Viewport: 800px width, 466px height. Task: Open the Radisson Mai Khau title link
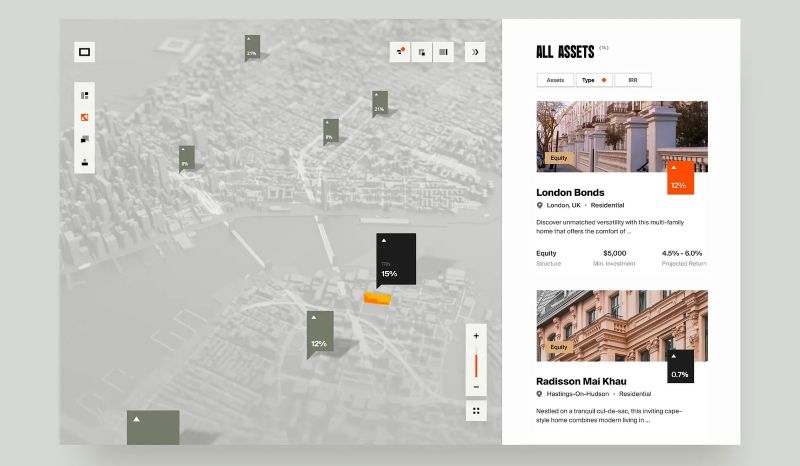pyautogui.click(x=581, y=381)
